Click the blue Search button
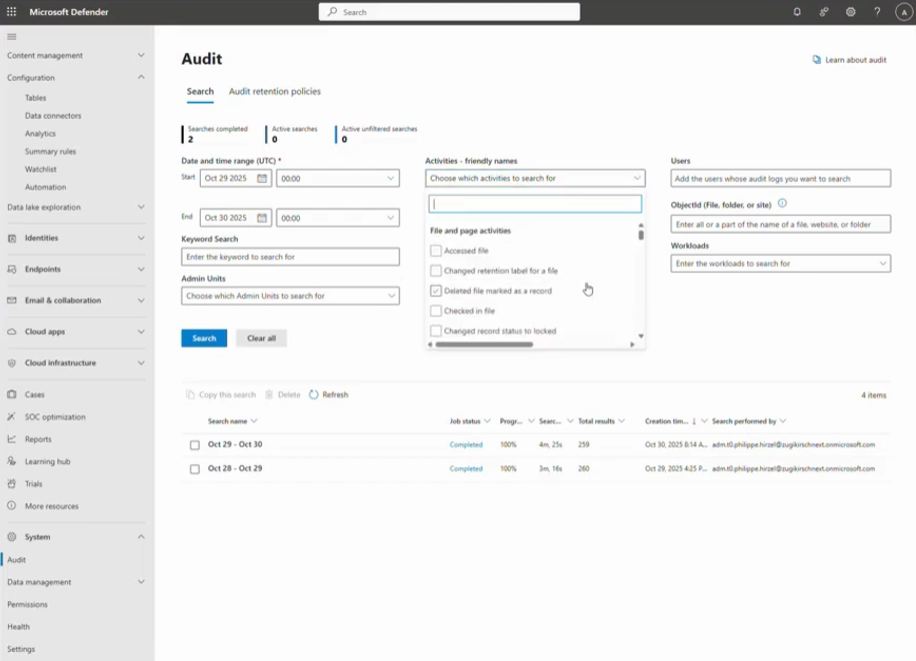The width and height of the screenshot is (916, 661). click(204, 338)
